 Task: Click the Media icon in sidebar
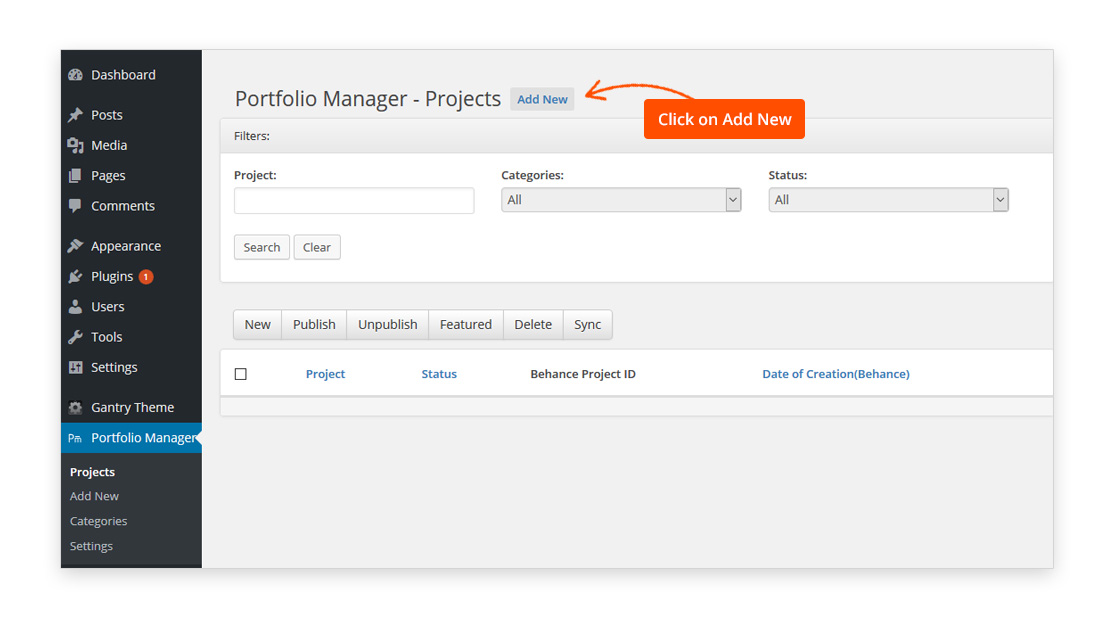75,145
